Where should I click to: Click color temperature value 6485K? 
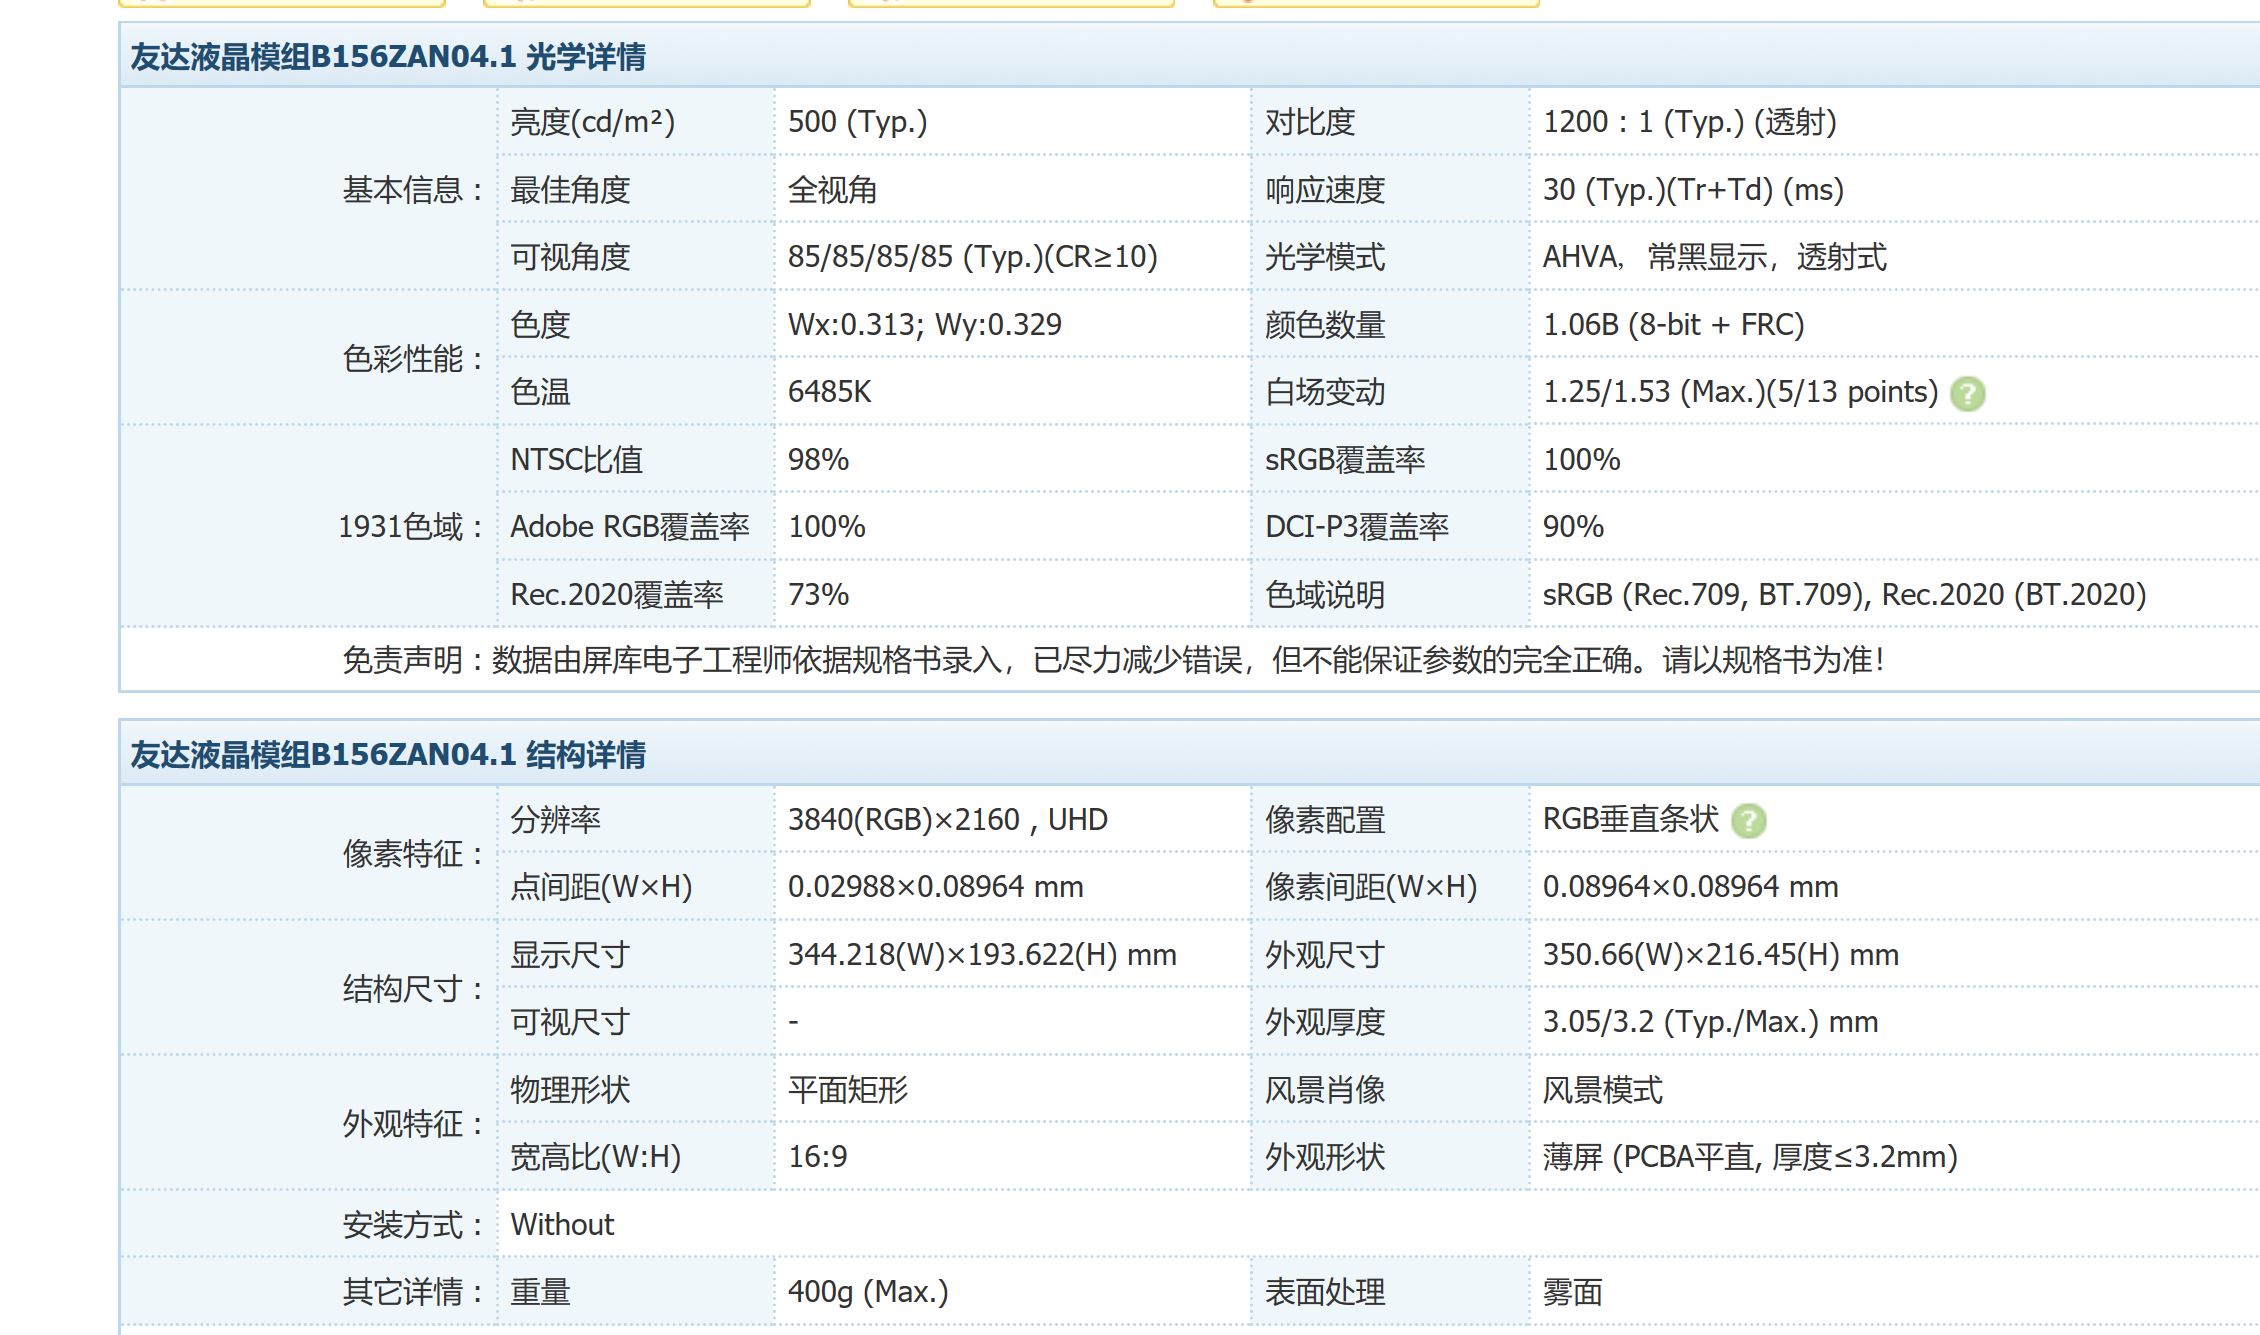tap(829, 392)
